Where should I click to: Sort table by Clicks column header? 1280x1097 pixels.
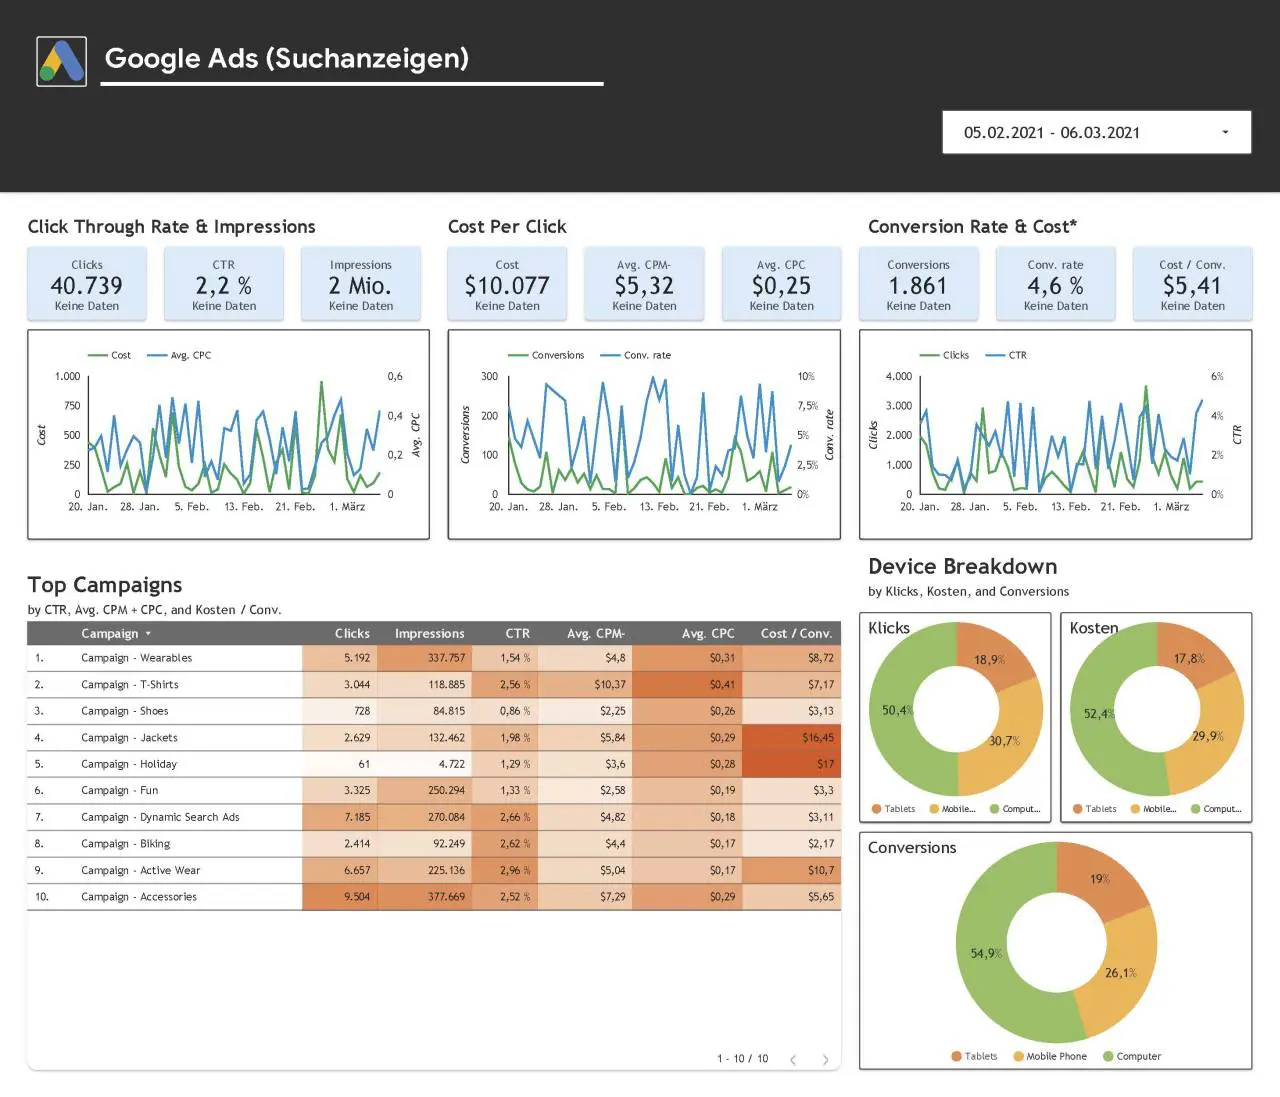pos(352,634)
